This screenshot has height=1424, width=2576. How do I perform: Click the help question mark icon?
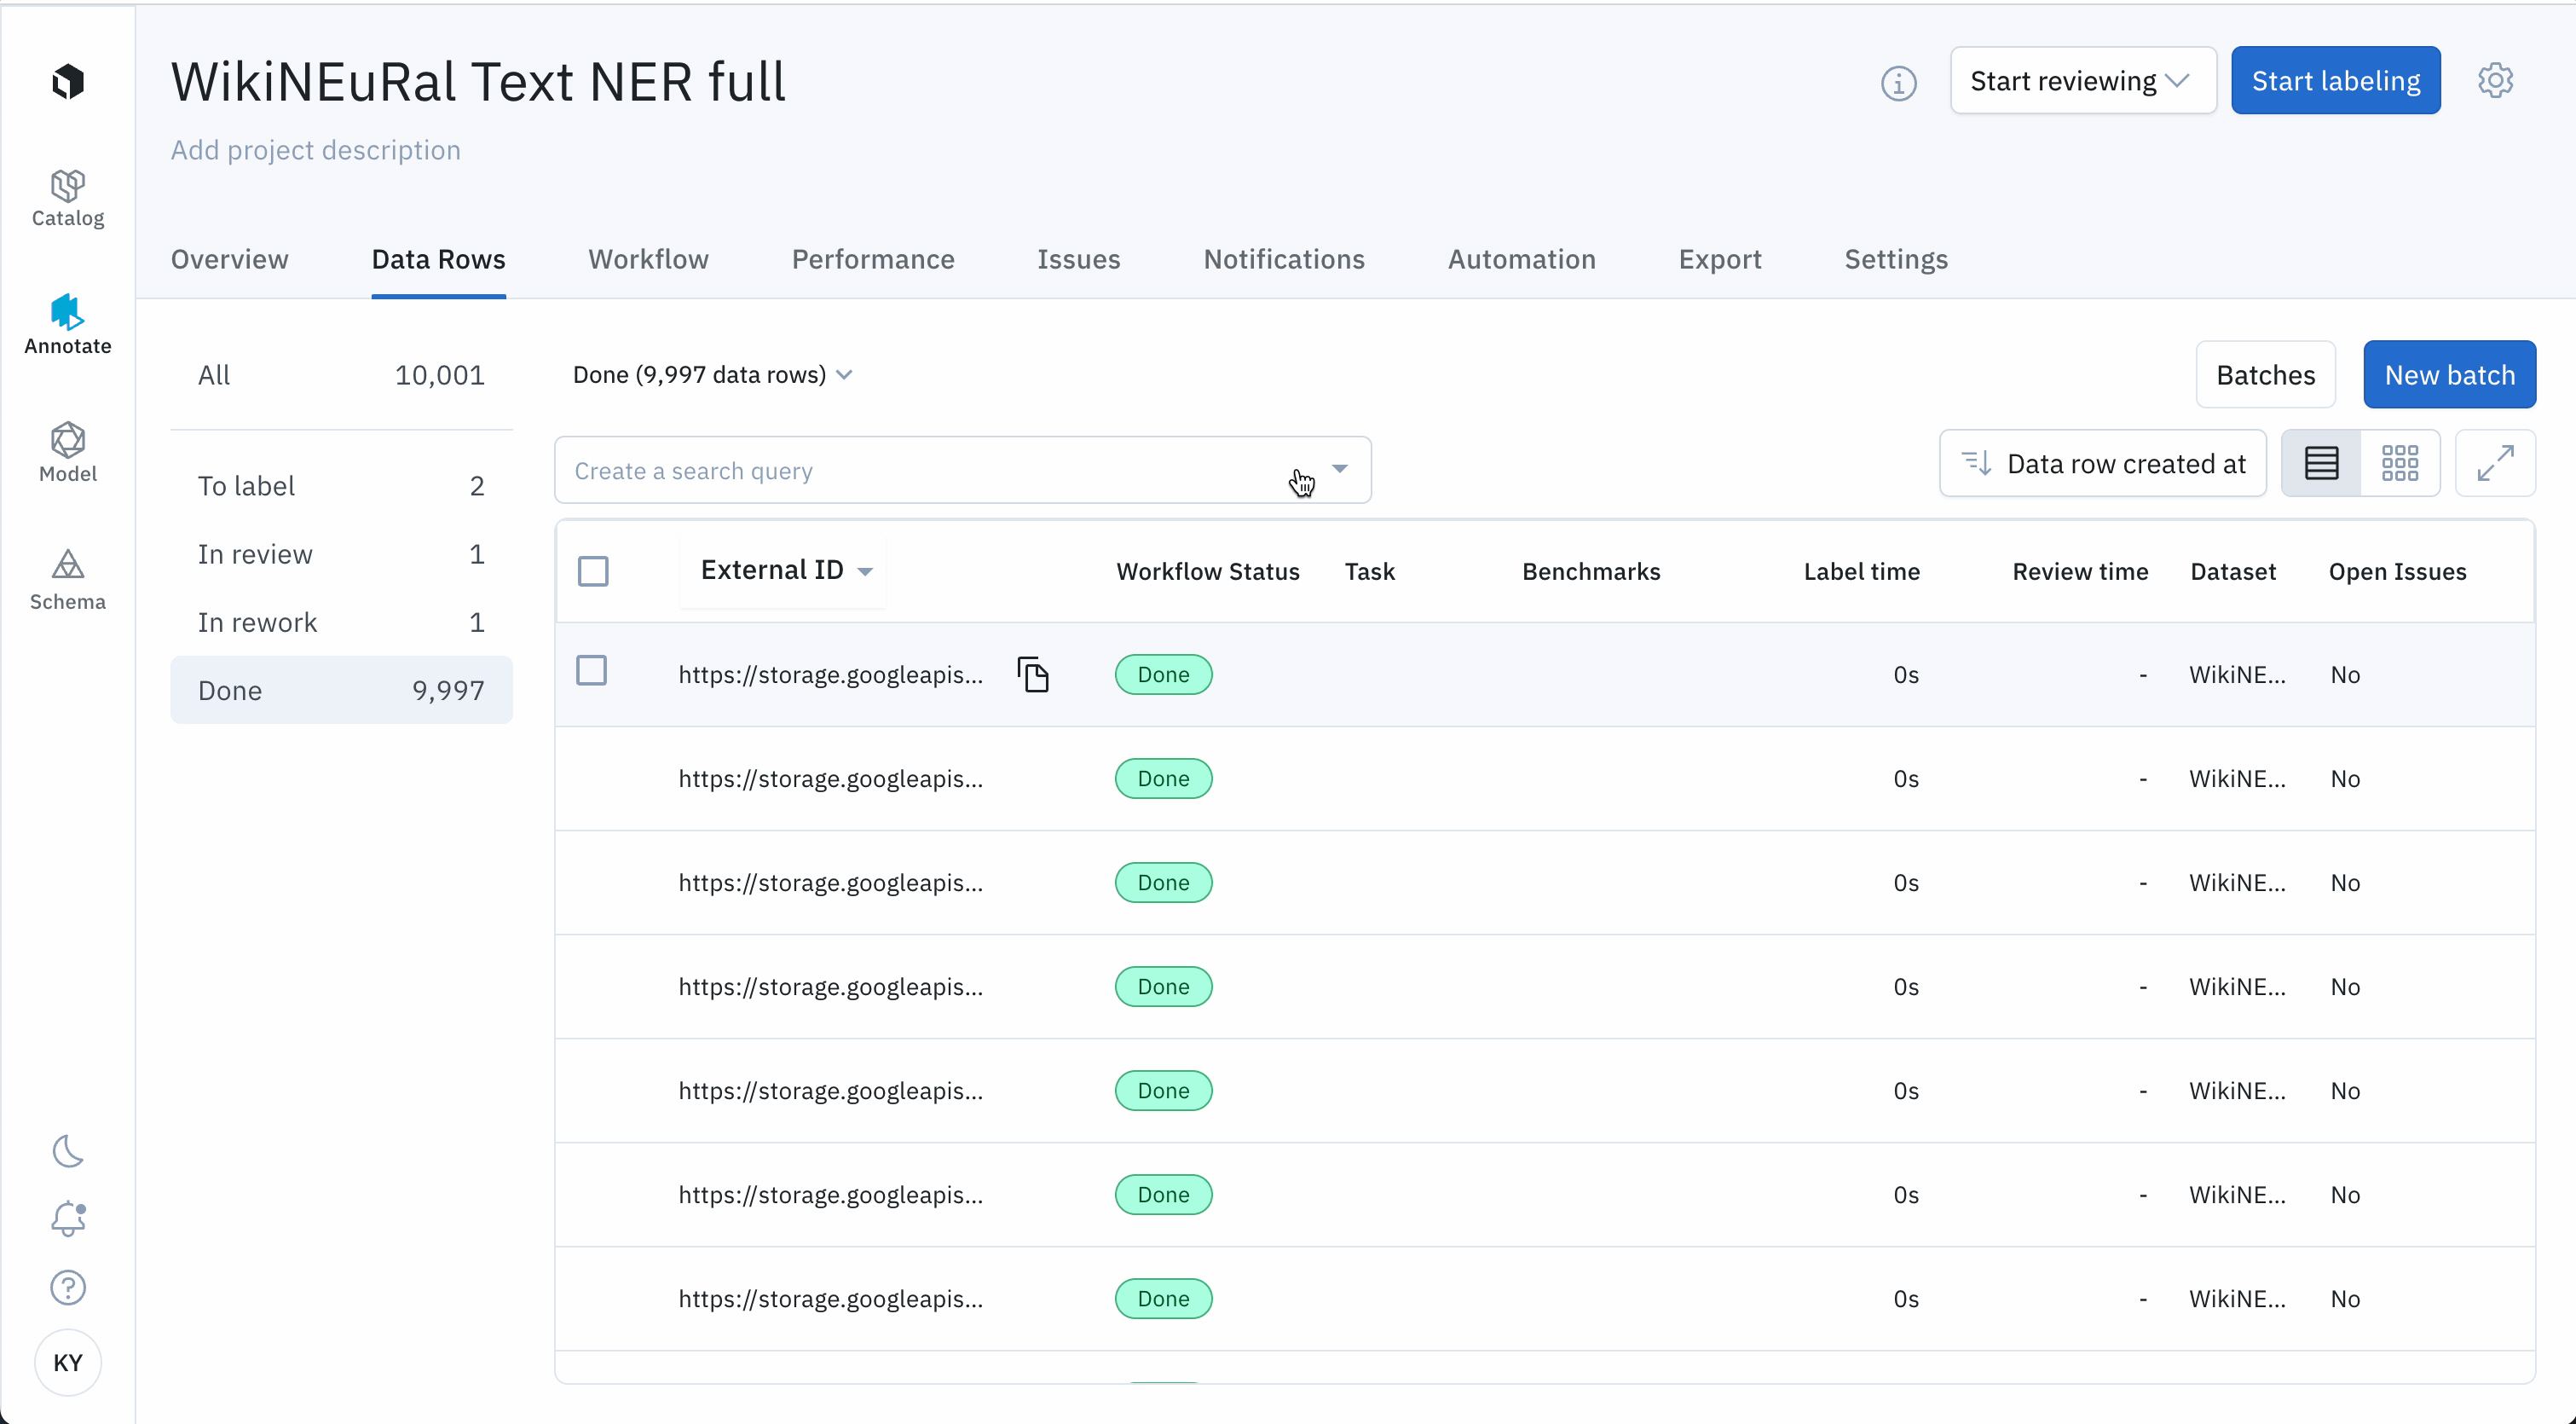[x=67, y=1287]
